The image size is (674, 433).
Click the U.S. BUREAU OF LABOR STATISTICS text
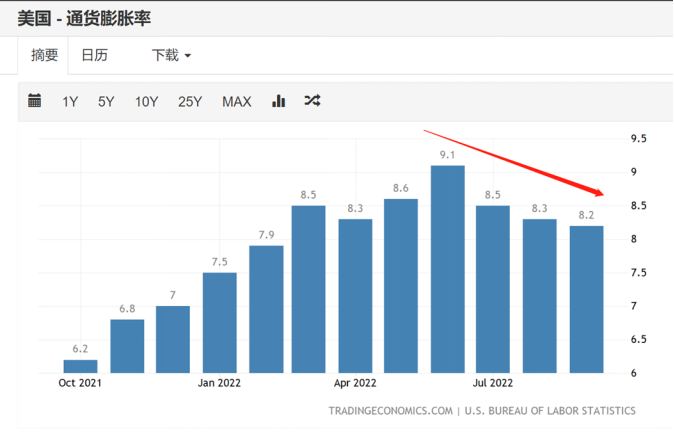pyautogui.click(x=550, y=411)
